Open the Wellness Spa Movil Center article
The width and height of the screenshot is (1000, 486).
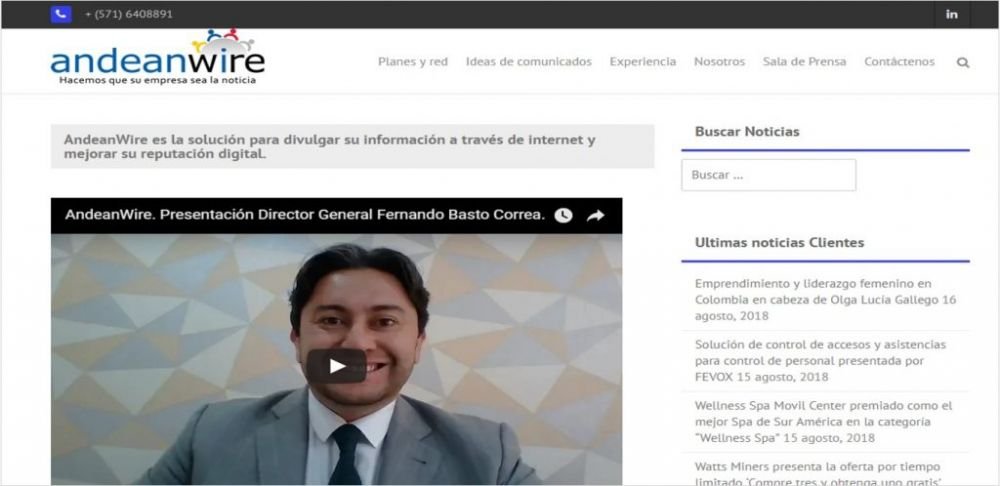tap(823, 422)
